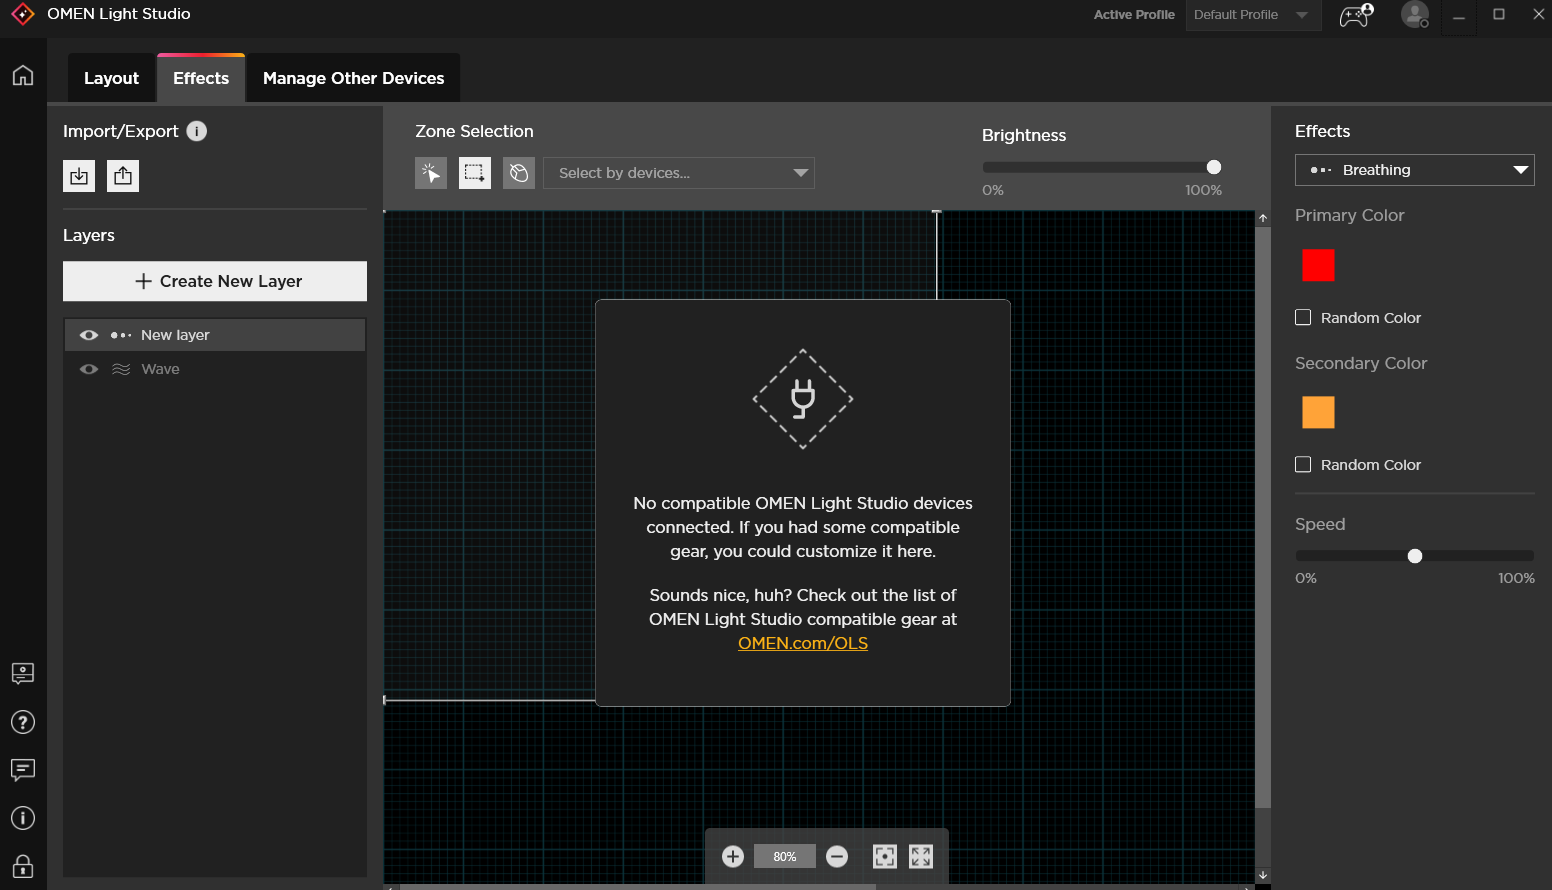The image size is (1552, 890).
Task: Click the Export profile icon
Action: point(123,176)
